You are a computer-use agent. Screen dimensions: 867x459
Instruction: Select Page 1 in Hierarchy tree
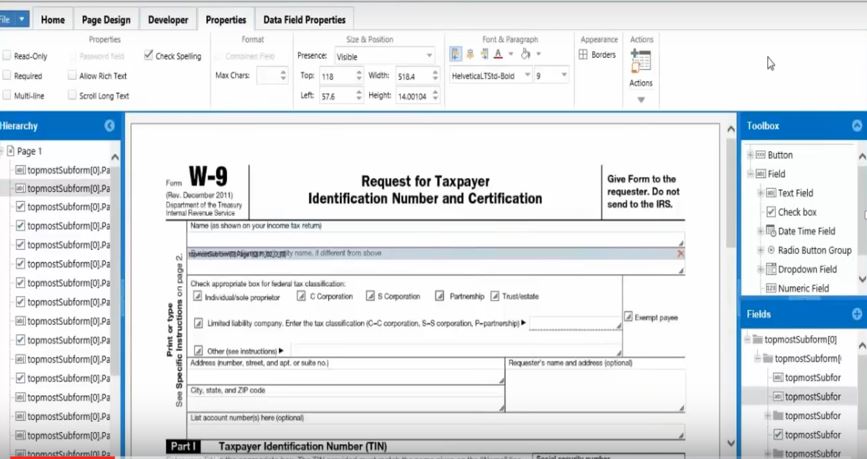click(29, 151)
